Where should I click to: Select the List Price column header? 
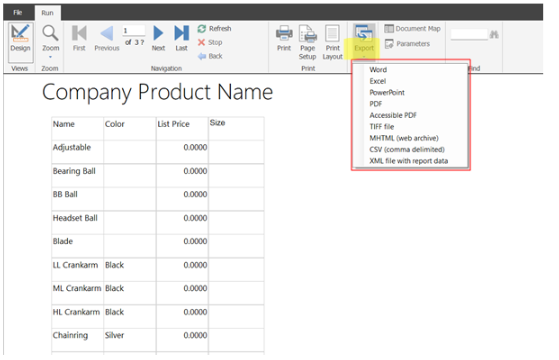click(x=182, y=128)
